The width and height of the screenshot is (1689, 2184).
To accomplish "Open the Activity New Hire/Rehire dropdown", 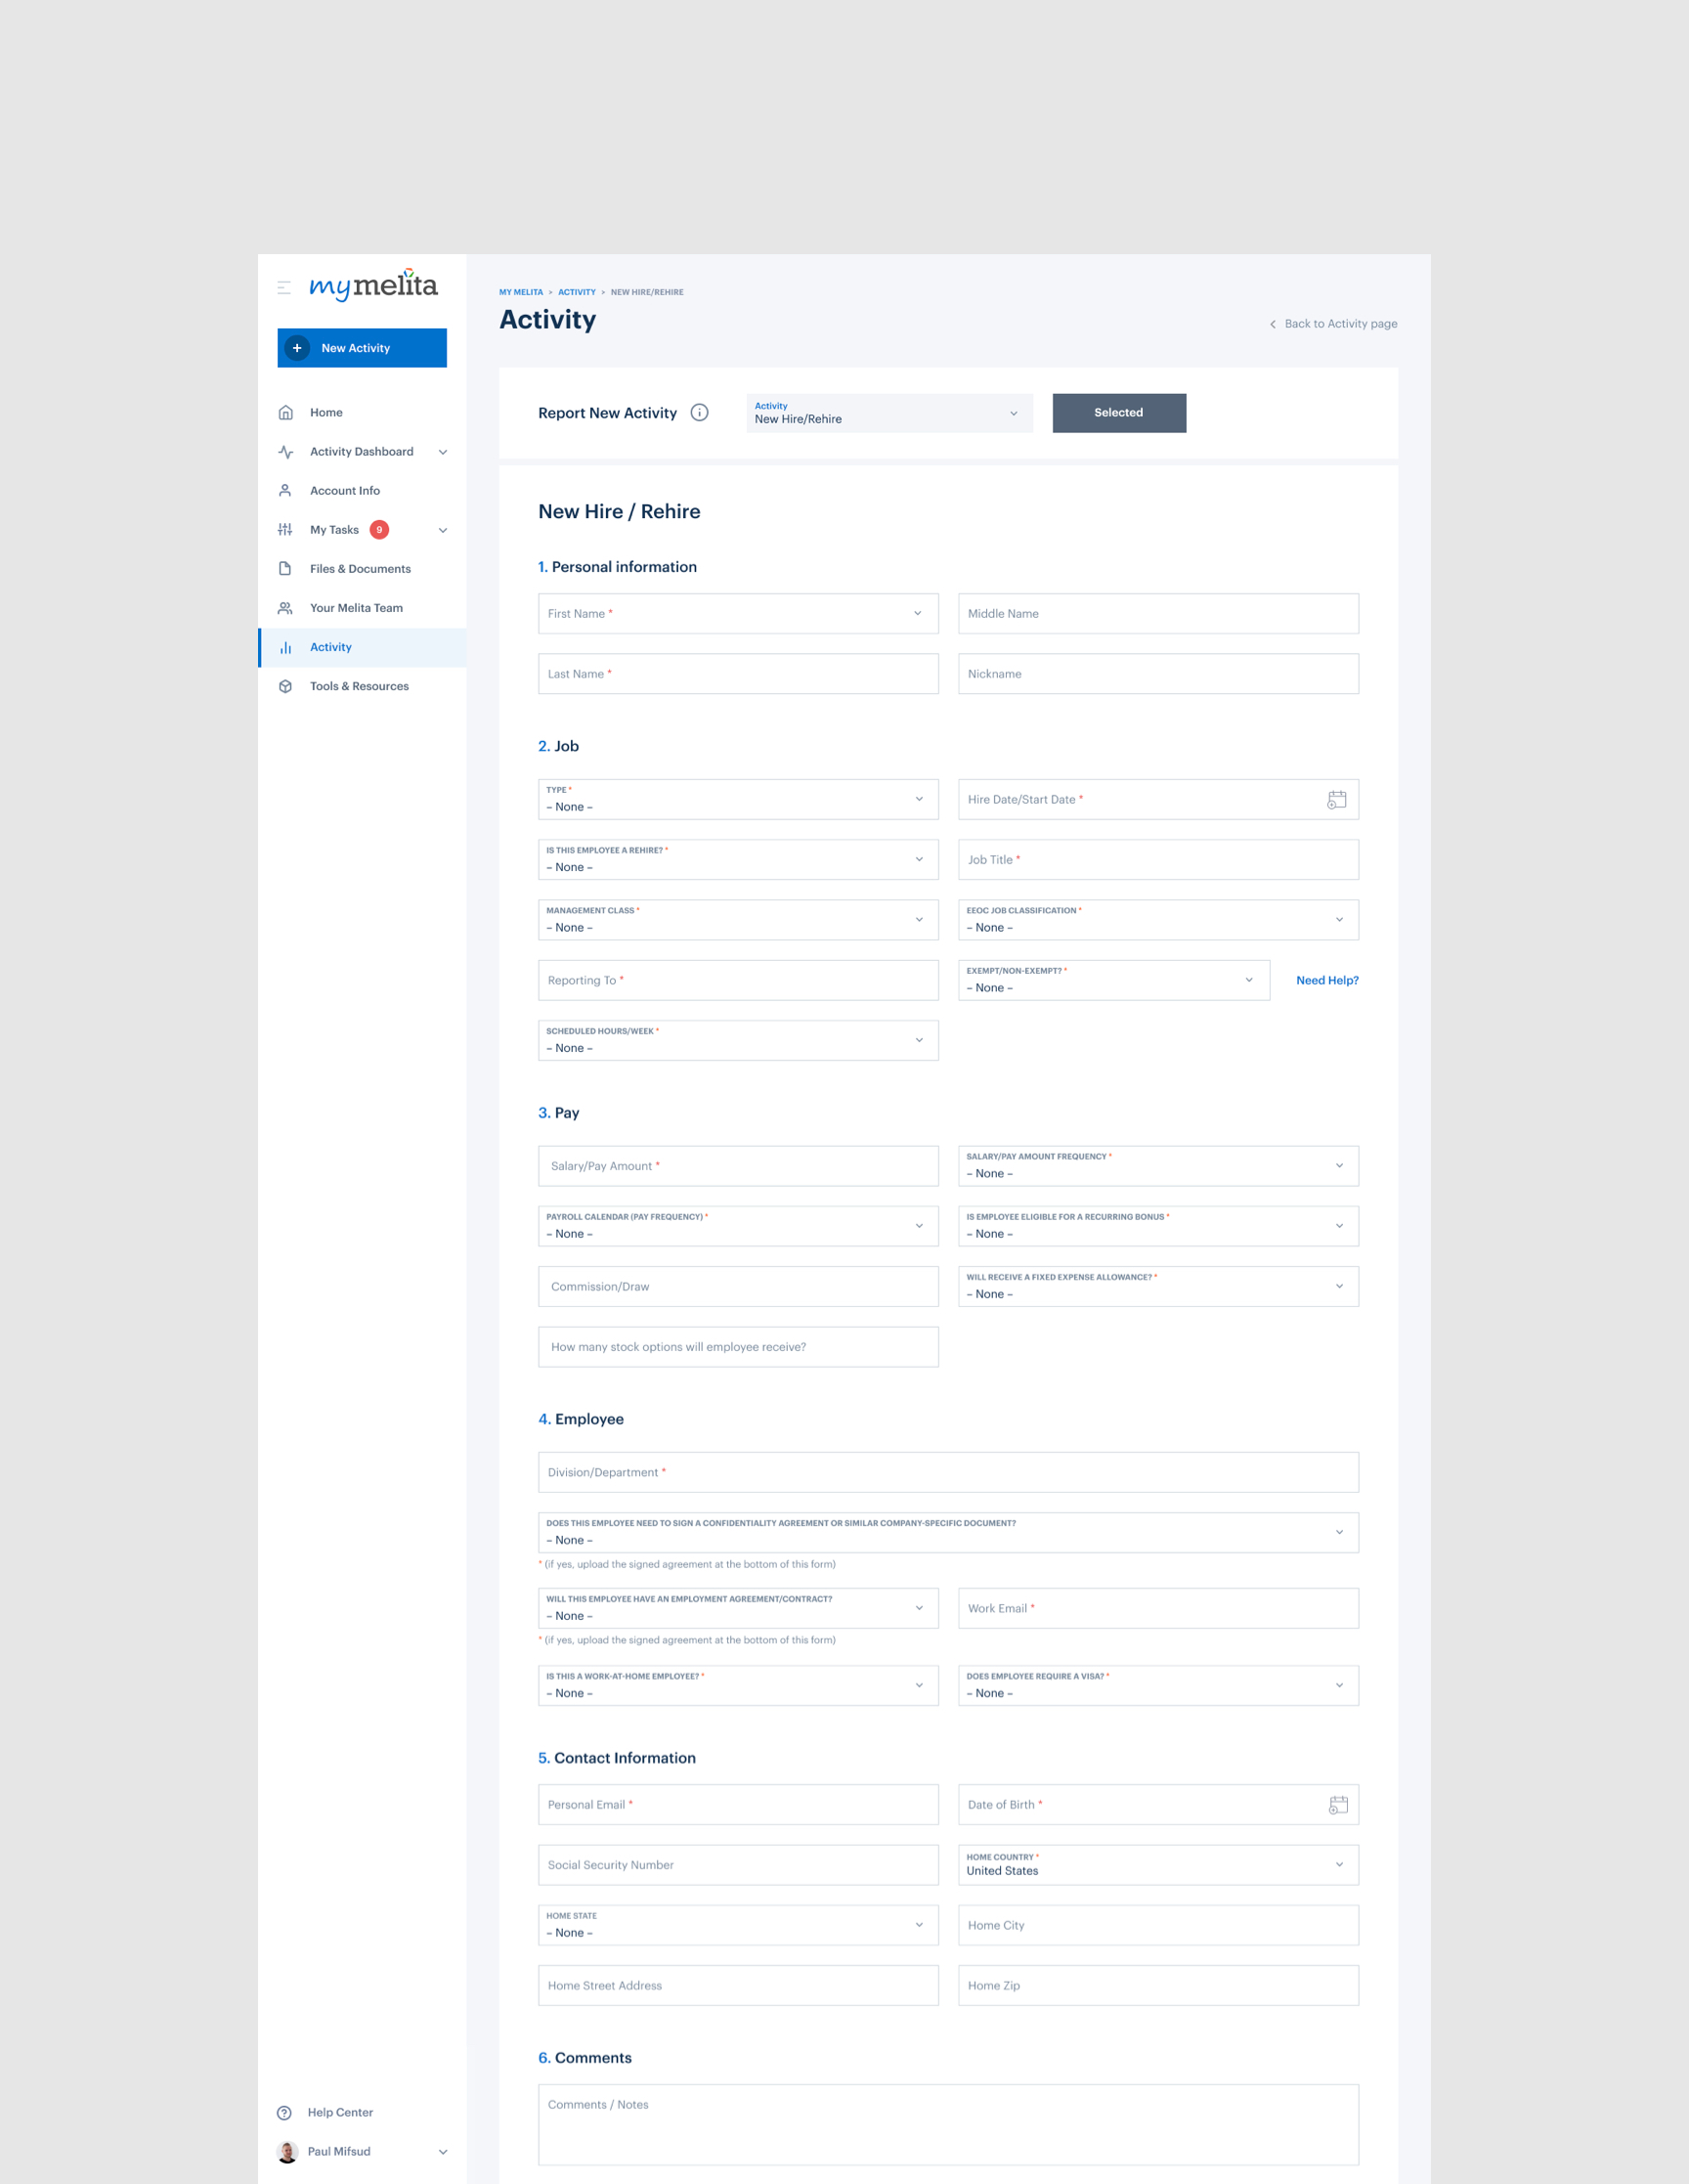I will [x=889, y=413].
